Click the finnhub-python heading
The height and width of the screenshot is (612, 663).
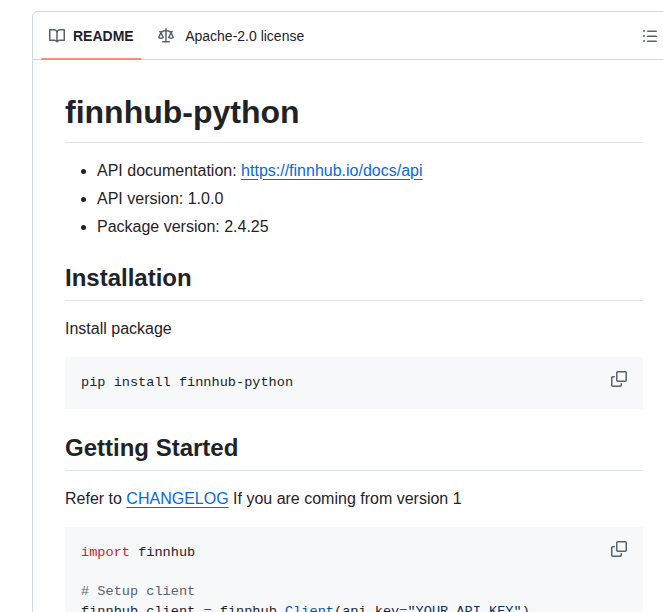point(182,113)
